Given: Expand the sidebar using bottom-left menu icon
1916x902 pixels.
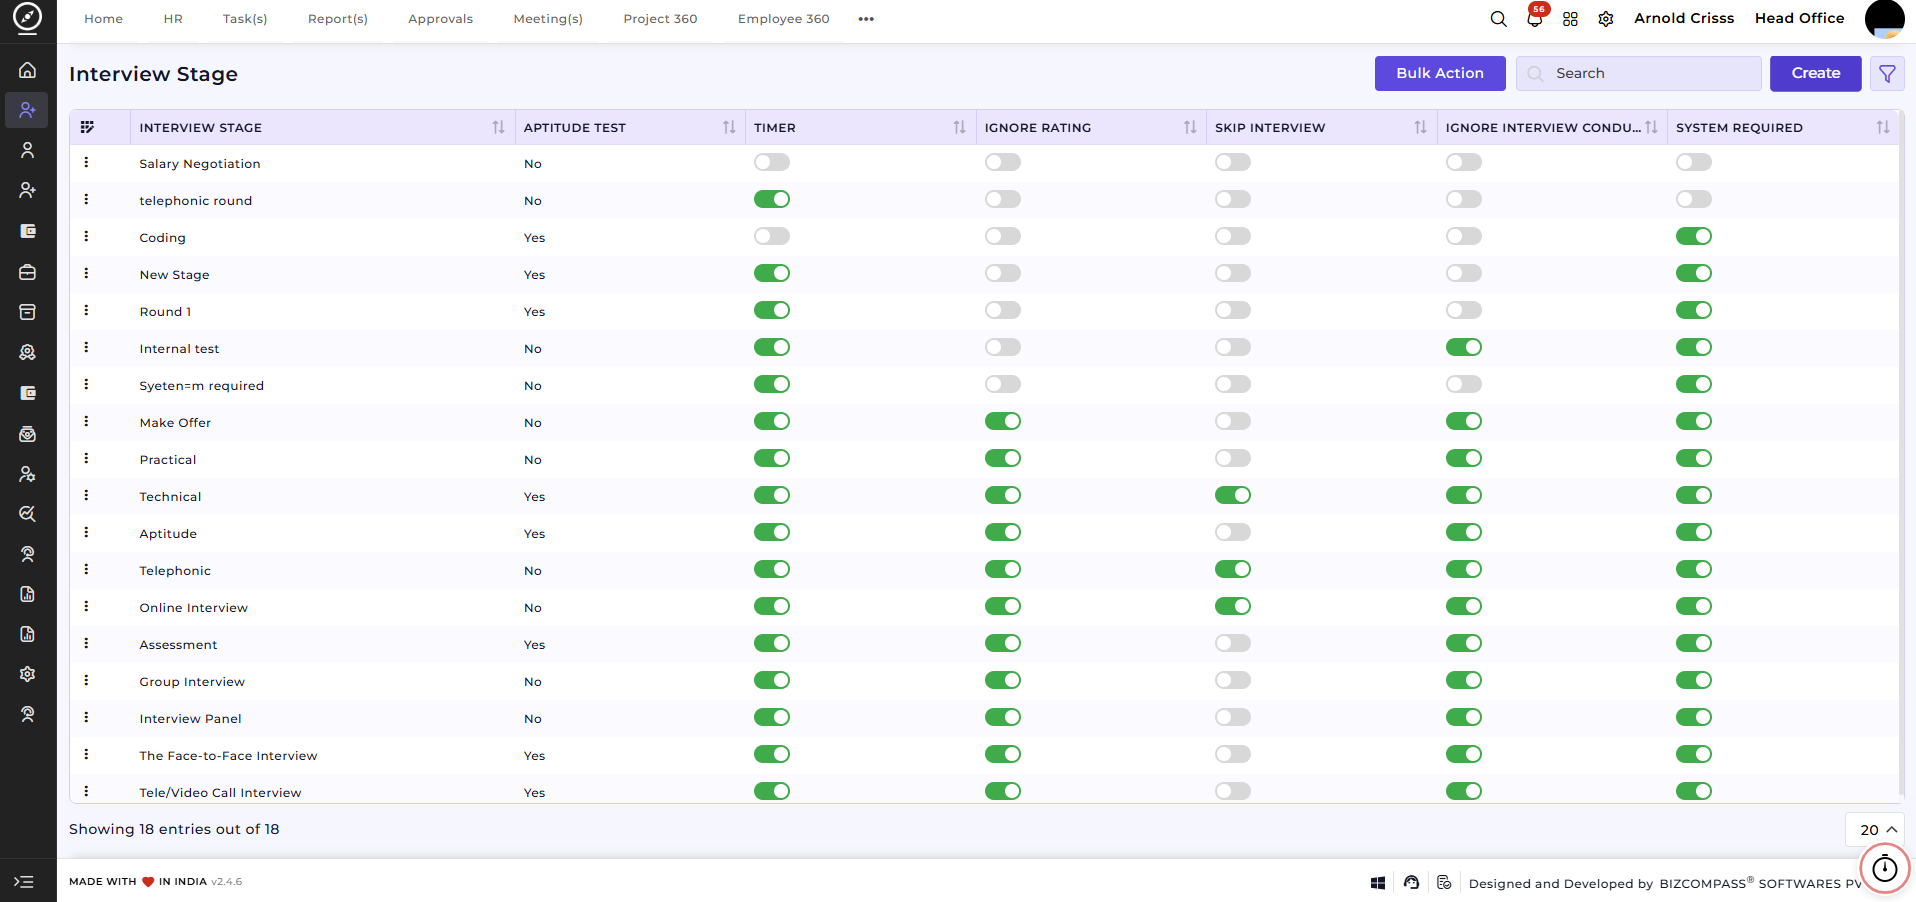Looking at the screenshot, I should coord(24,882).
